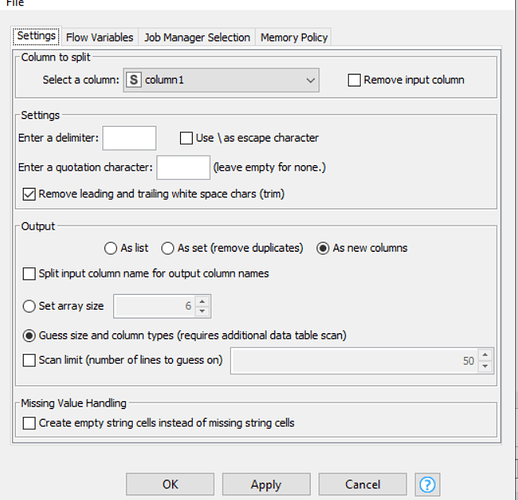The width and height of the screenshot is (518, 500).
Task: Confirm settings with the OK button
Action: click(170, 484)
